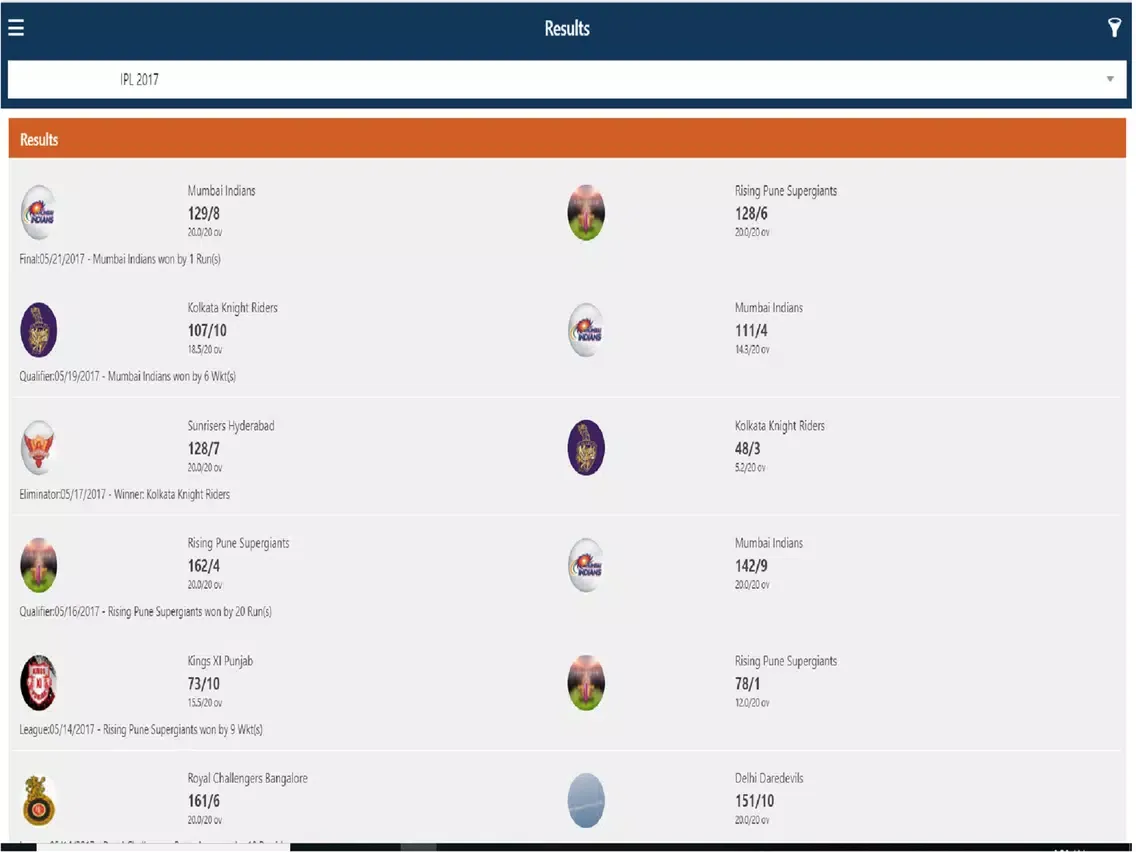Click Kings XI Punjab team logo
The height and width of the screenshot is (852, 1136).
tap(39, 682)
